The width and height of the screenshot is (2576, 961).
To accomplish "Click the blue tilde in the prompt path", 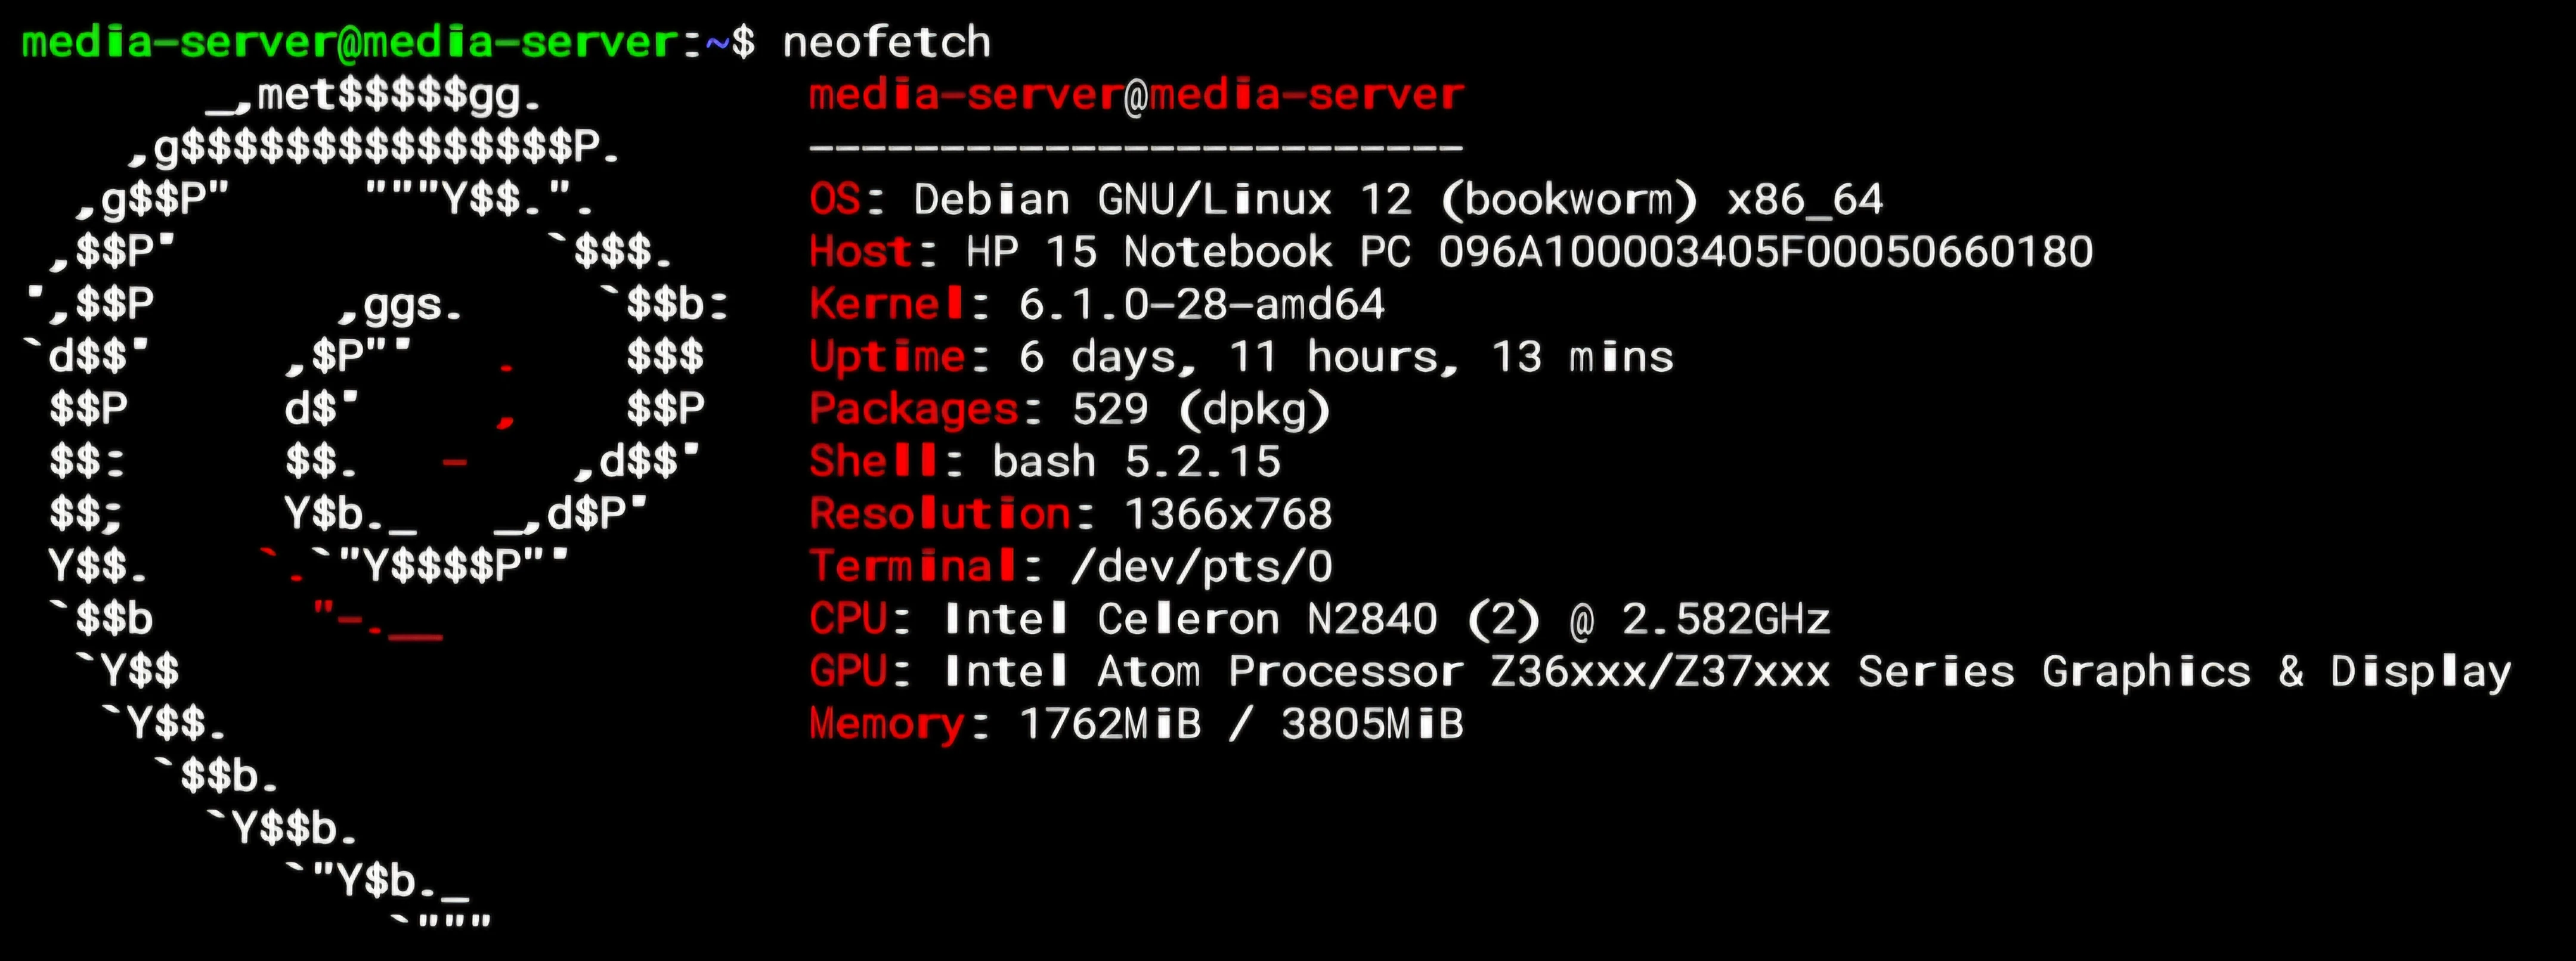I will click(x=718, y=42).
